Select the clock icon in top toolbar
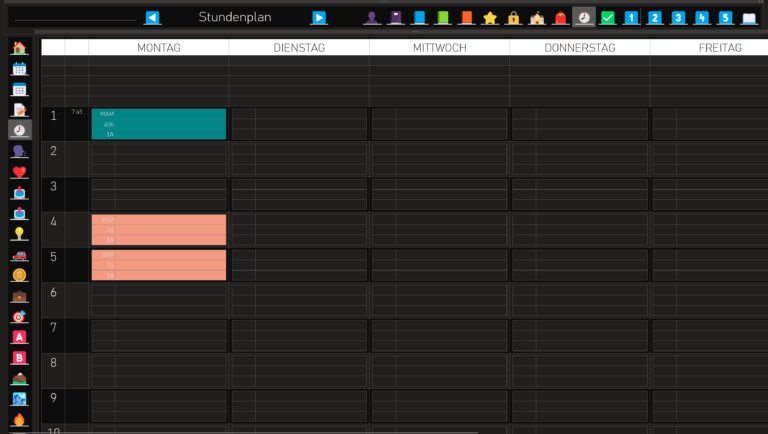This screenshot has width=768, height=434. [x=584, y=18]
